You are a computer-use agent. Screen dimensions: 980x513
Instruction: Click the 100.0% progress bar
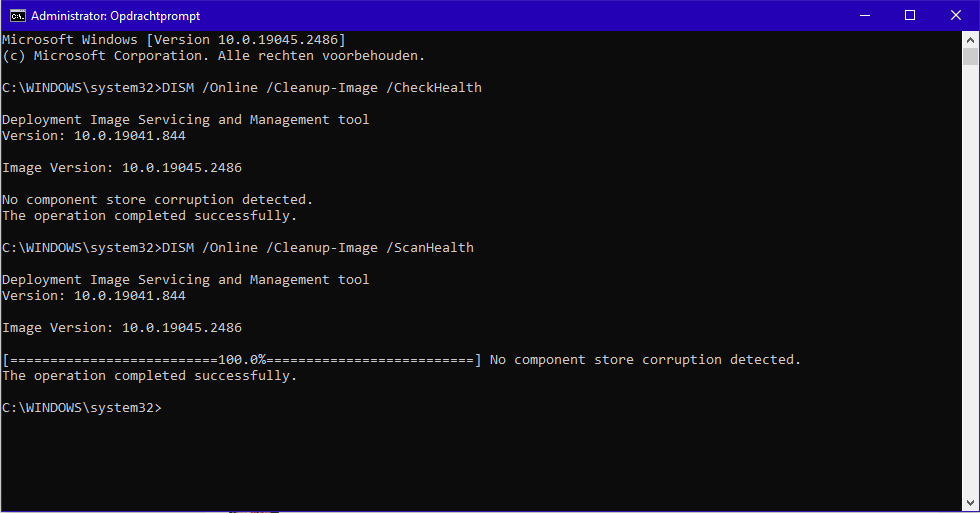(242, 360)
